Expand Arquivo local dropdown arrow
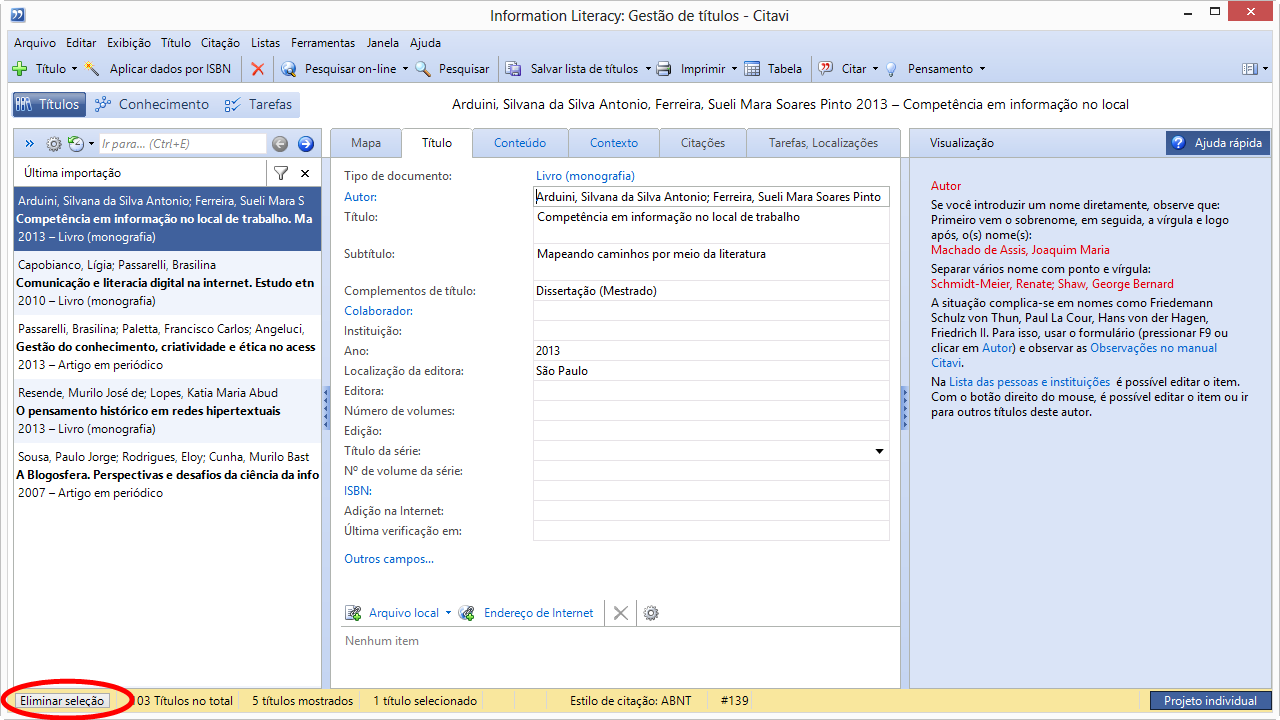Image resolution: width=1280 pixels, height=720 pixels. [448, 613]
